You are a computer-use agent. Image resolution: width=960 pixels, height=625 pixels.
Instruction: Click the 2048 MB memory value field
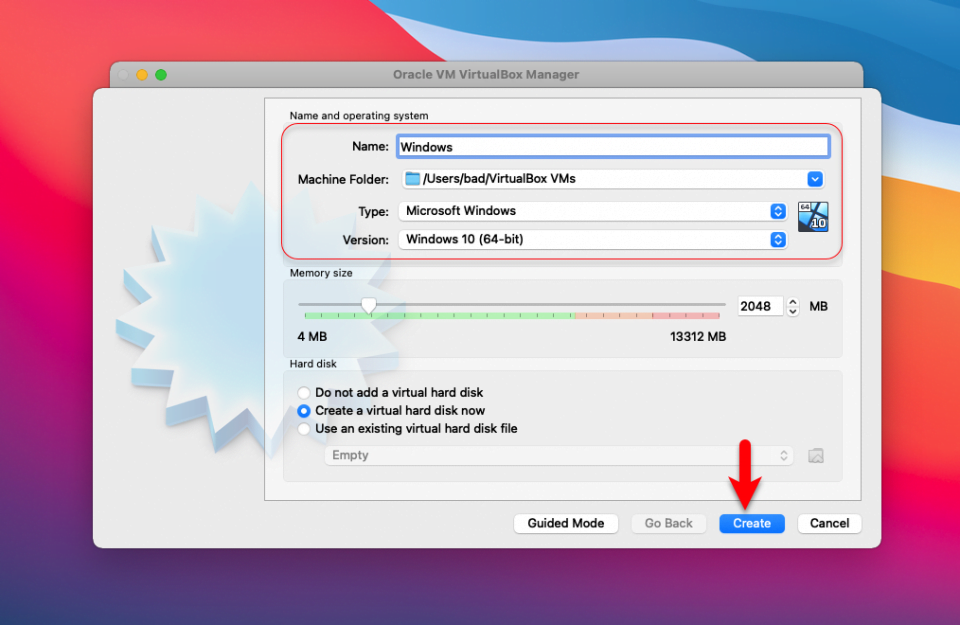760,306
